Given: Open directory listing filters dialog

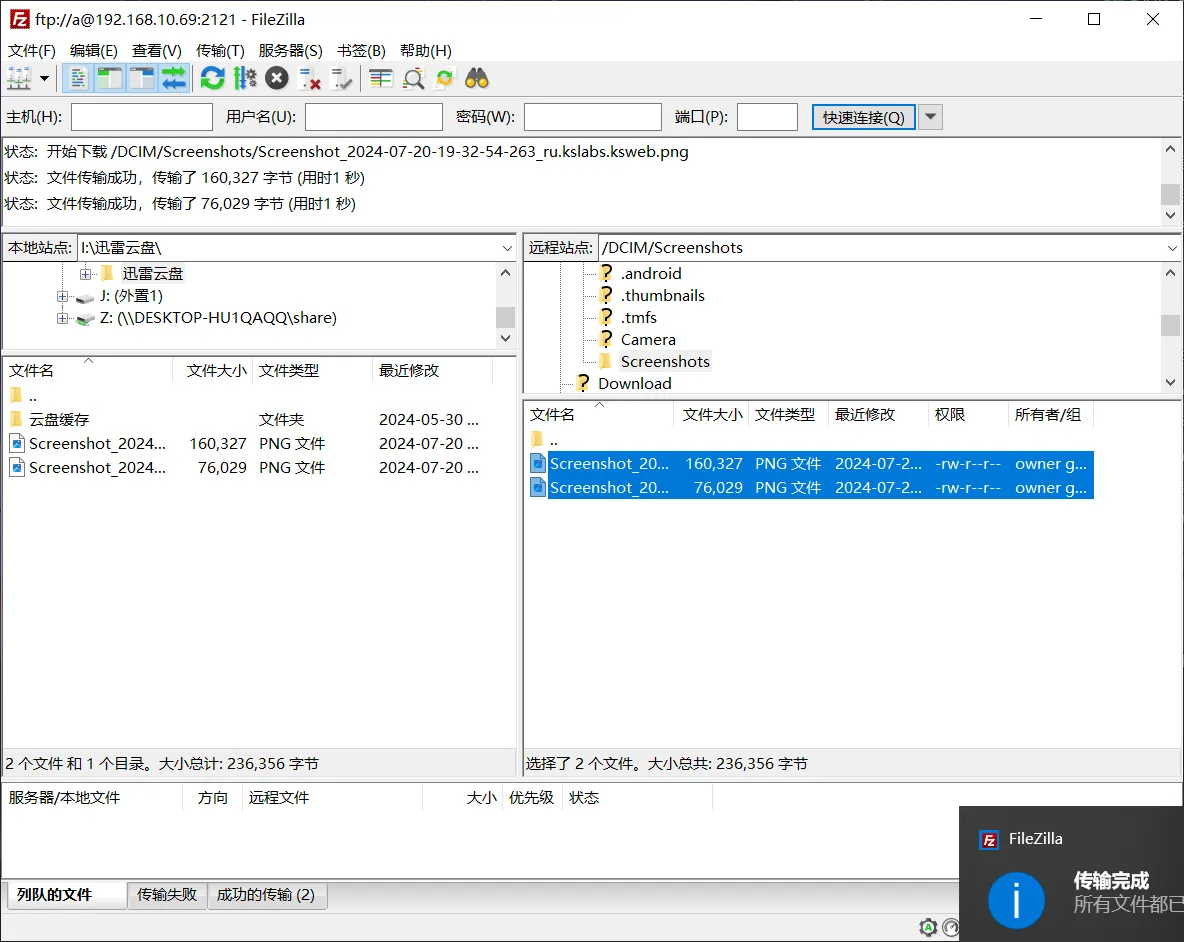Looking at the screenshot, I should click(381, 78).
